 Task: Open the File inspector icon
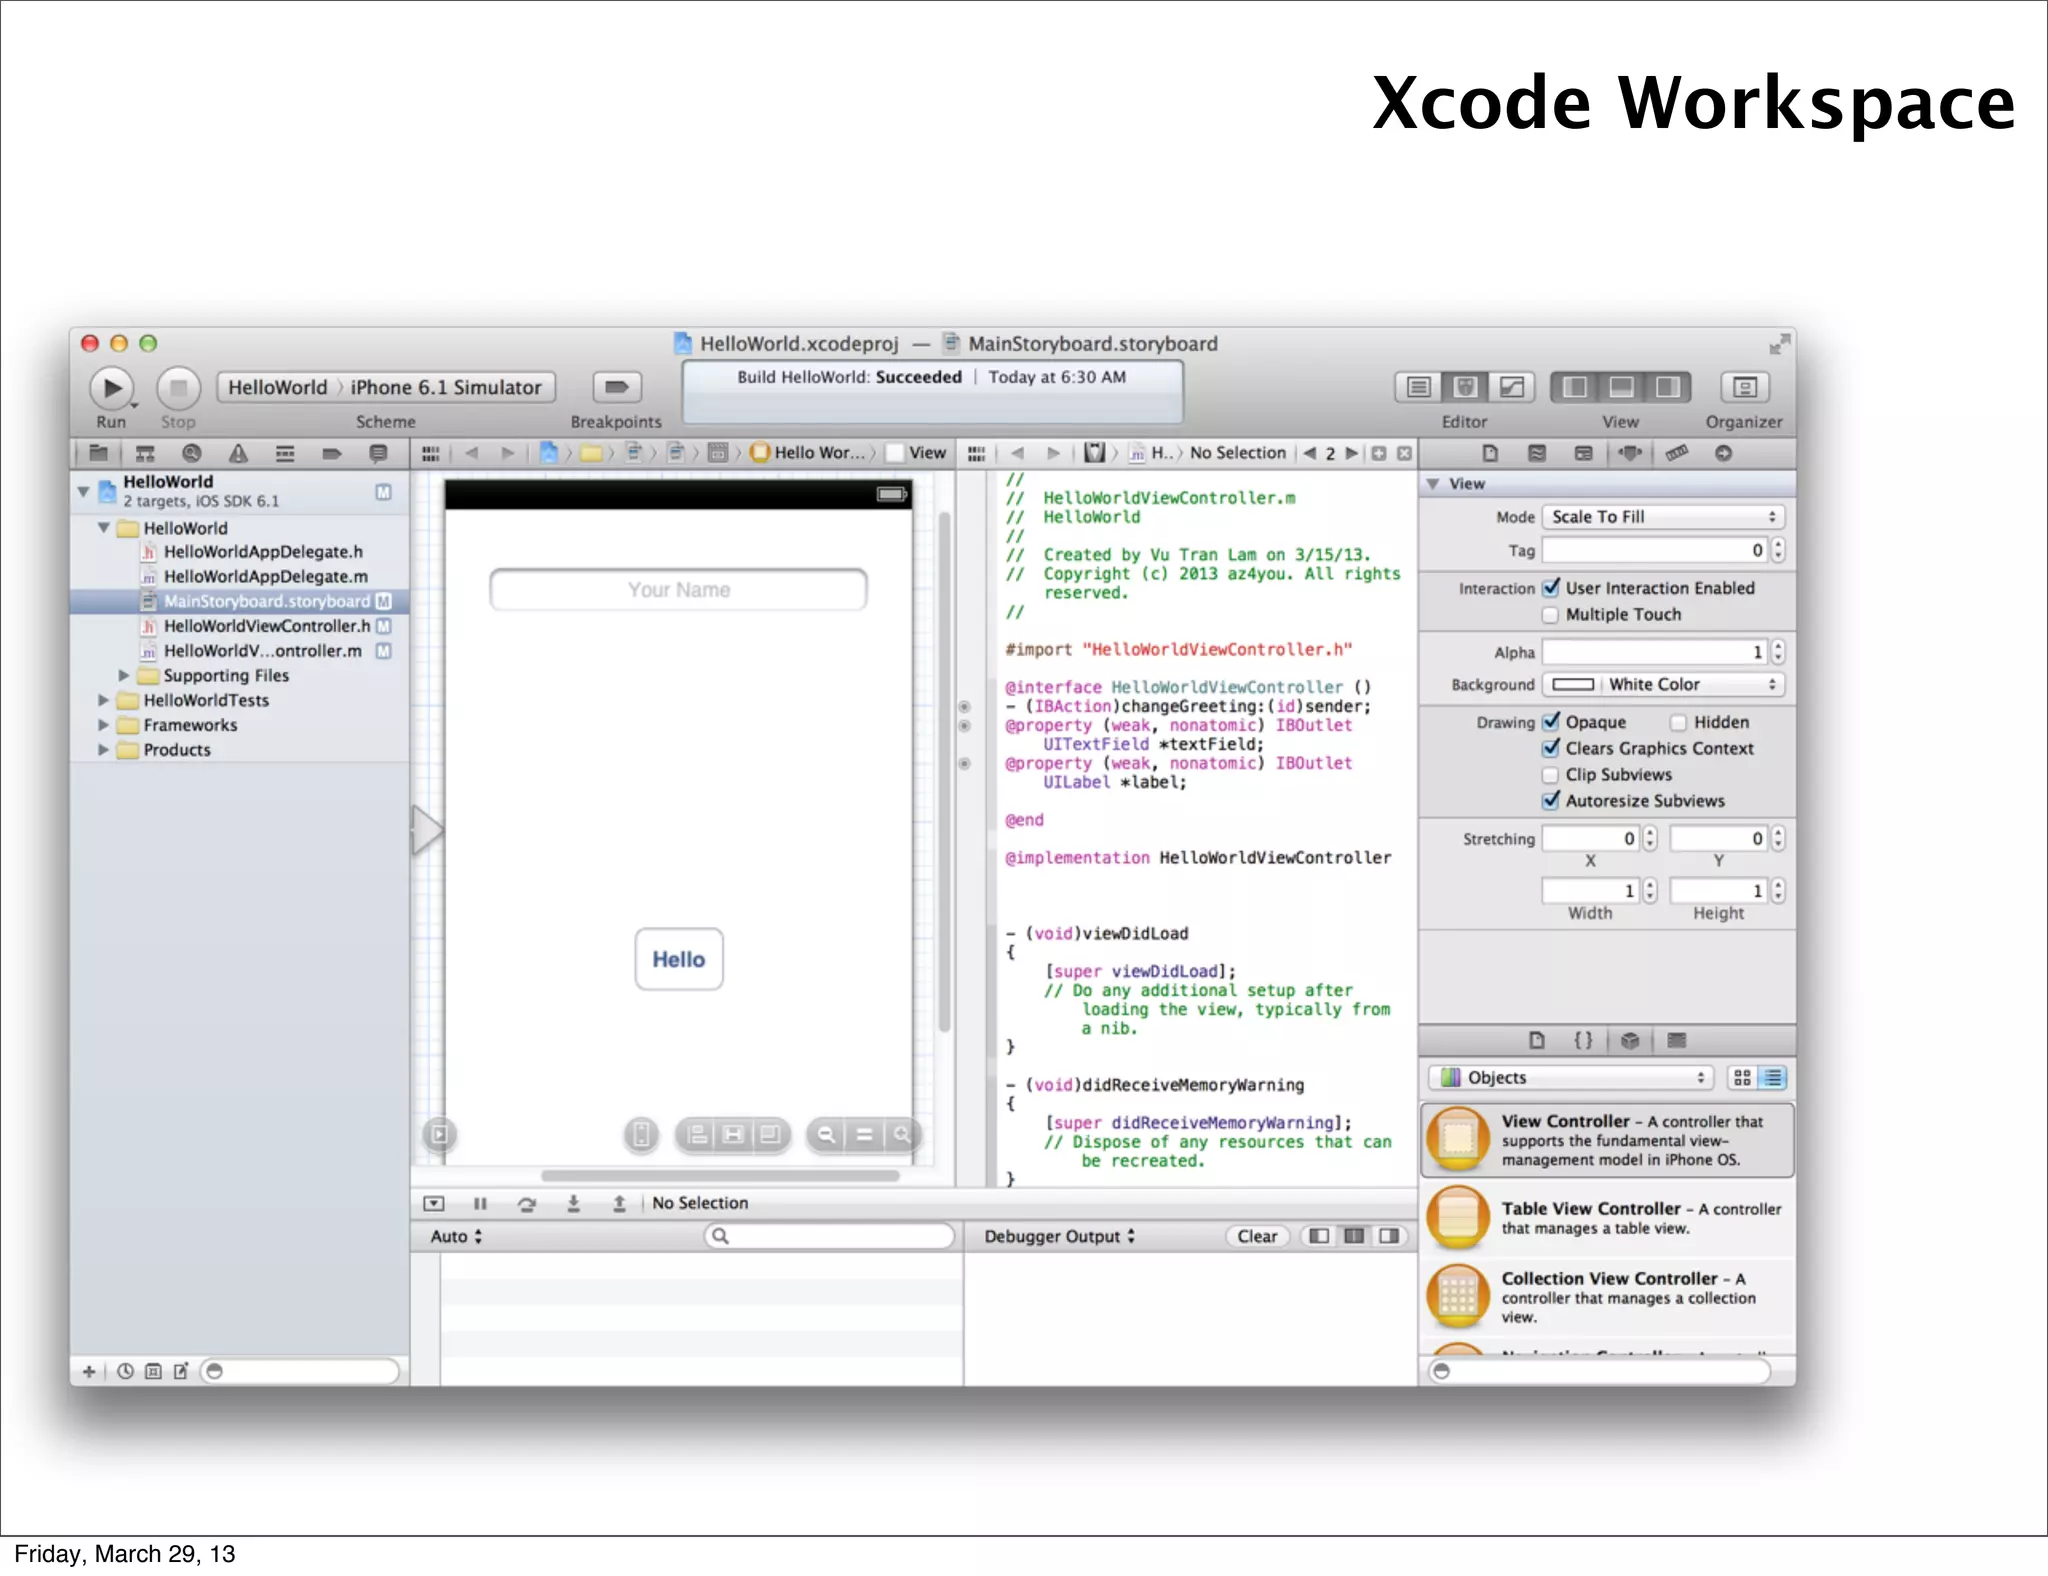tap(1490, 453)
